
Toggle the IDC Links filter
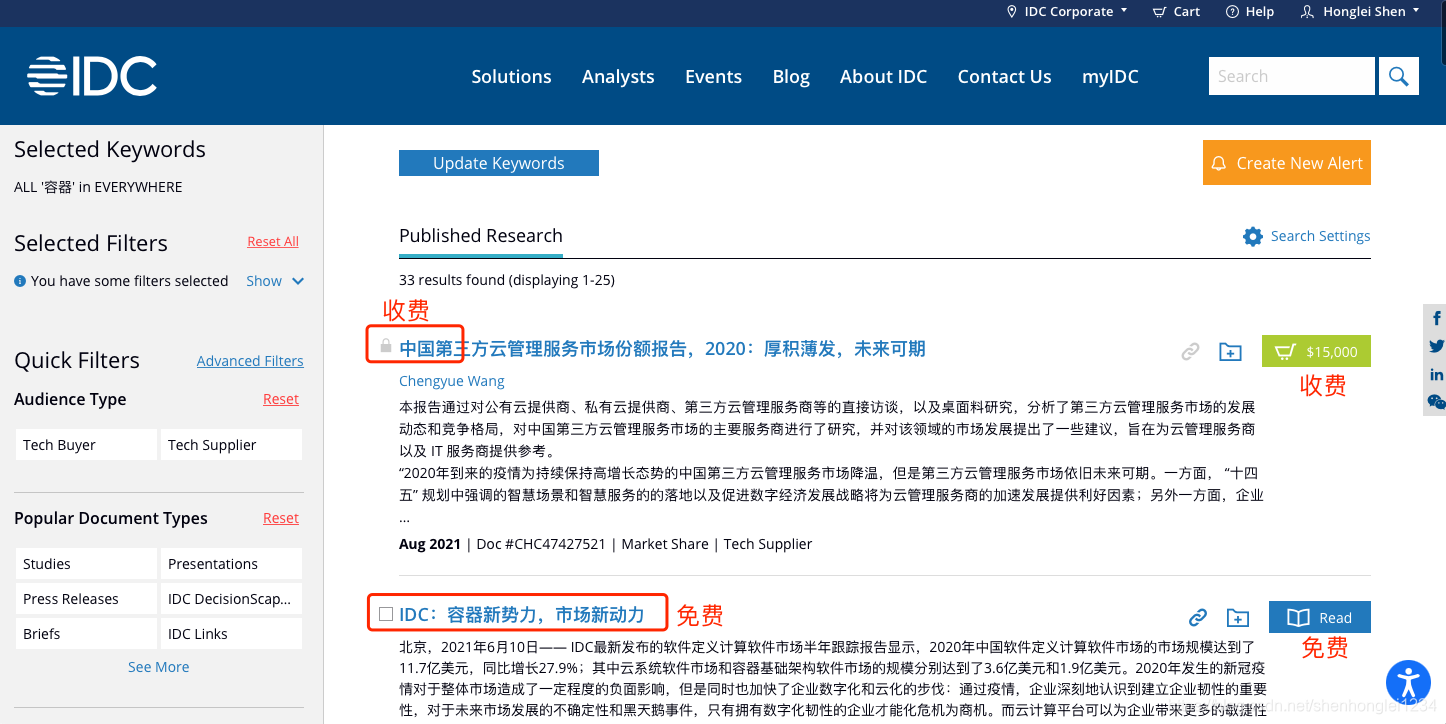[x=231, y=634]
